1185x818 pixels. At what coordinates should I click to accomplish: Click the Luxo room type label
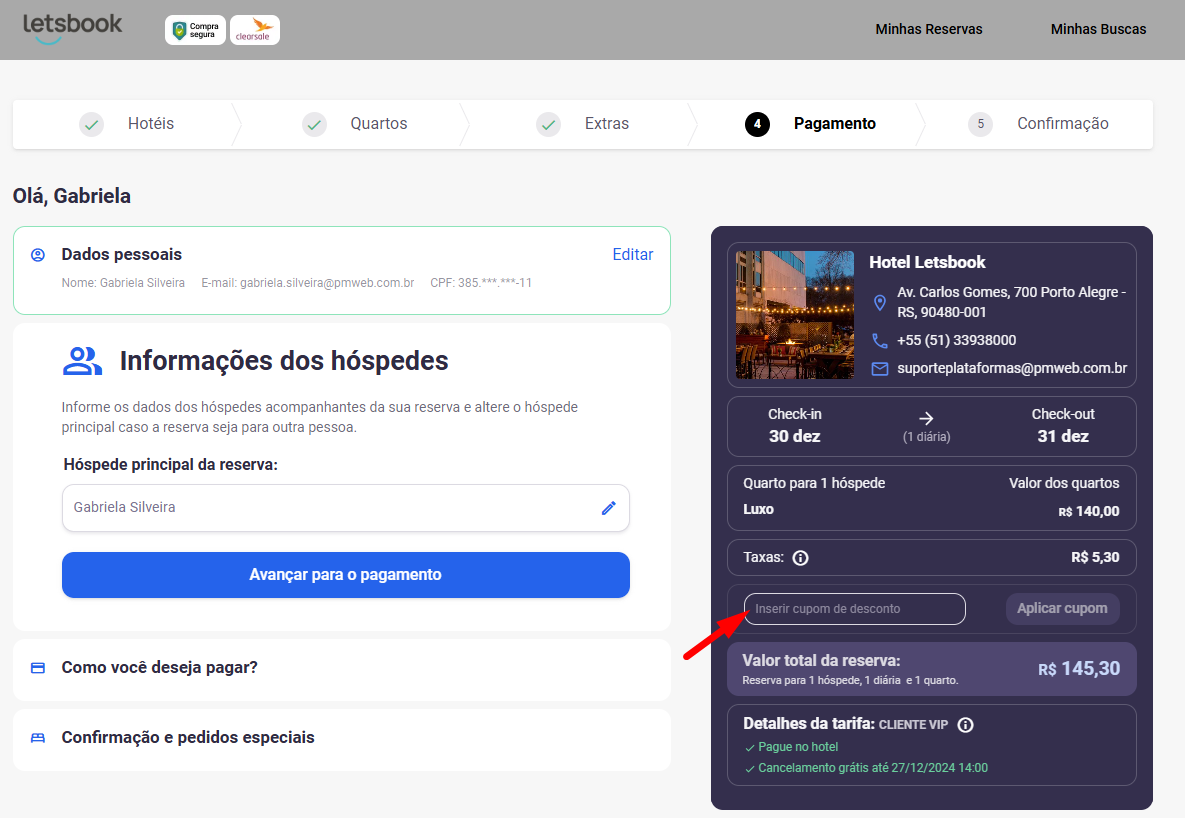point(758,510)
